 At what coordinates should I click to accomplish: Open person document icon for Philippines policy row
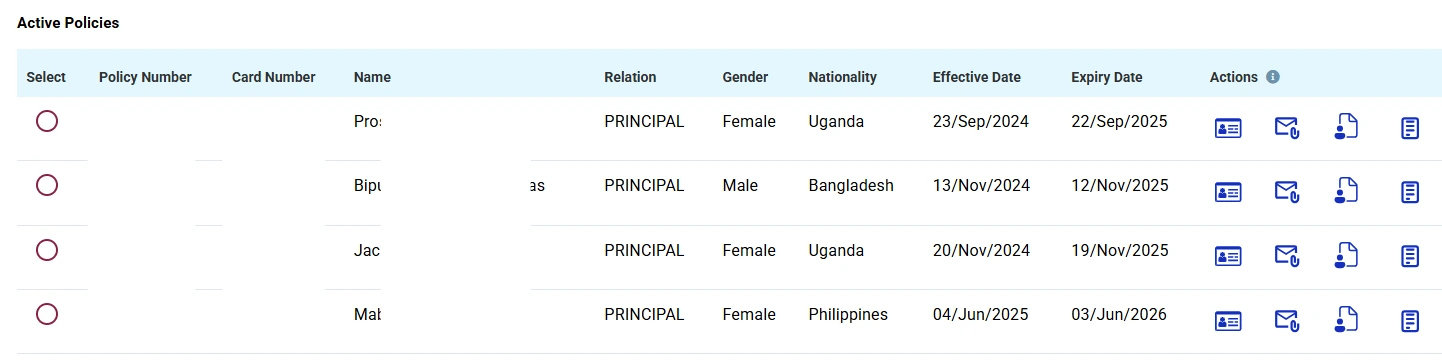coord(1346,319)
